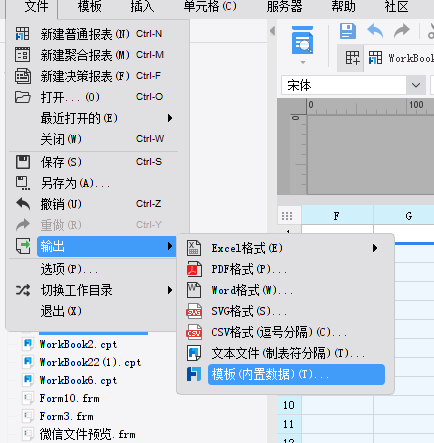
Task: Expand Excel格式(E) submenu arrow
Action: click(375, 248)
